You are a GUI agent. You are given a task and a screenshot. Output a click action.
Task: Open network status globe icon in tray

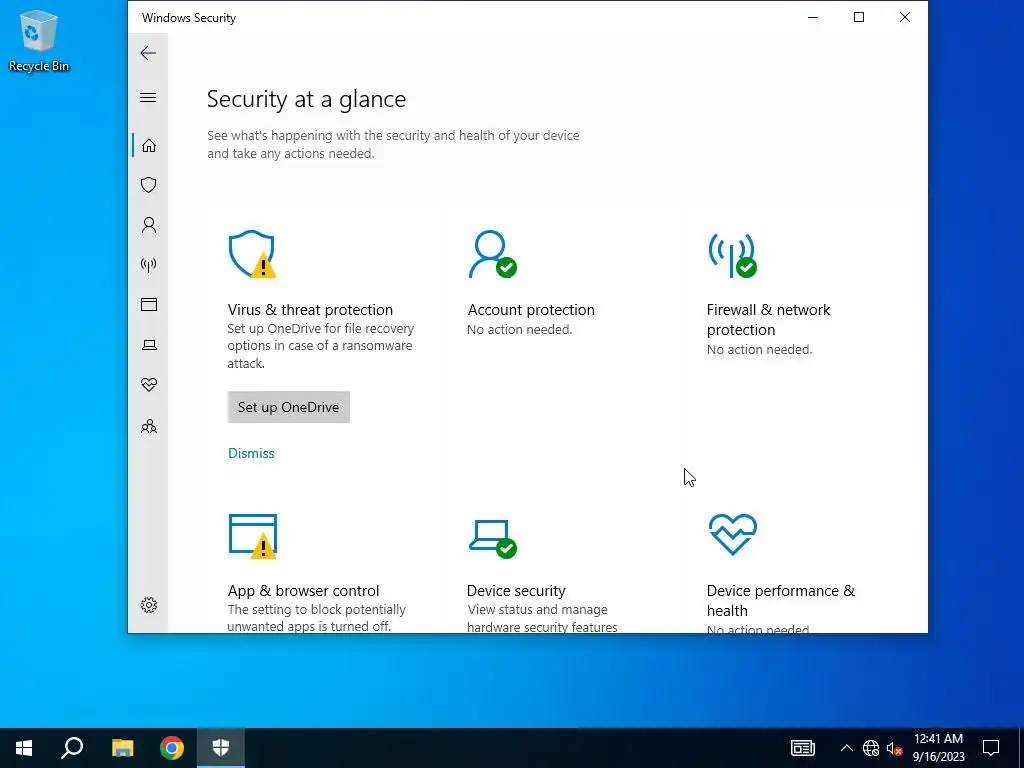coord(871,748)
